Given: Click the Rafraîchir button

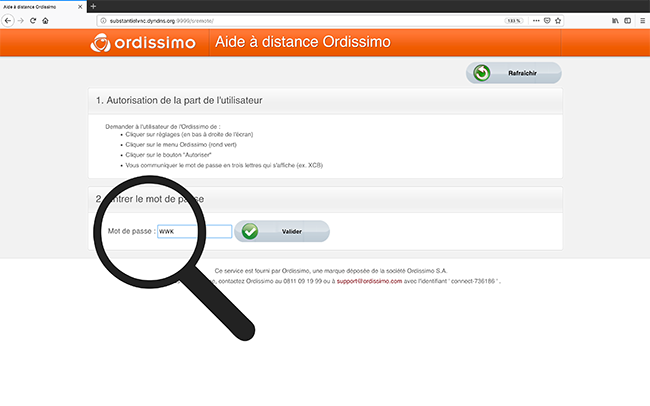Looking at the screenshot, I should pos(514,73).
